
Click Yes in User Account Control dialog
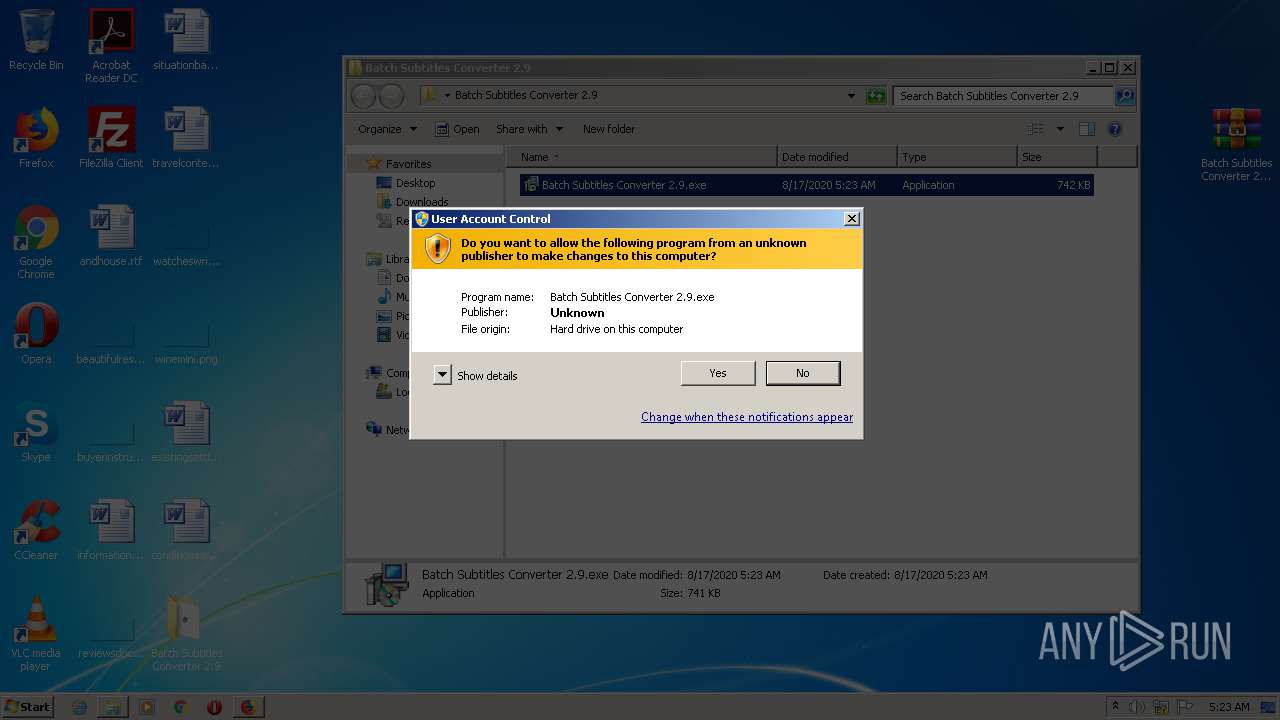(718, 373)
